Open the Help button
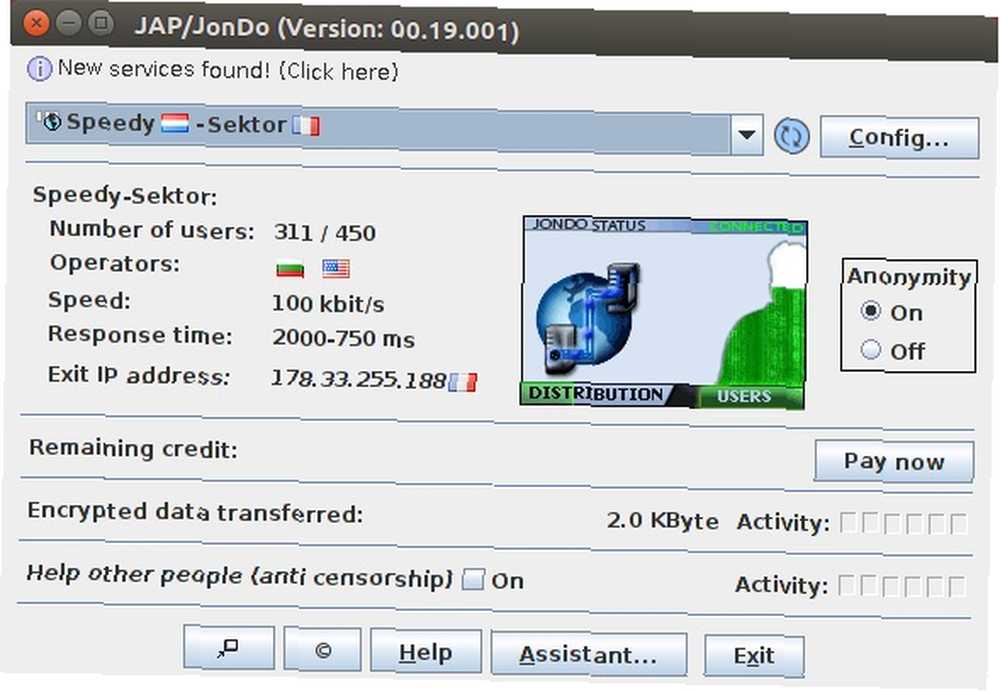The width and height of the screenshot is (1000, 692). tap(426, 651)
